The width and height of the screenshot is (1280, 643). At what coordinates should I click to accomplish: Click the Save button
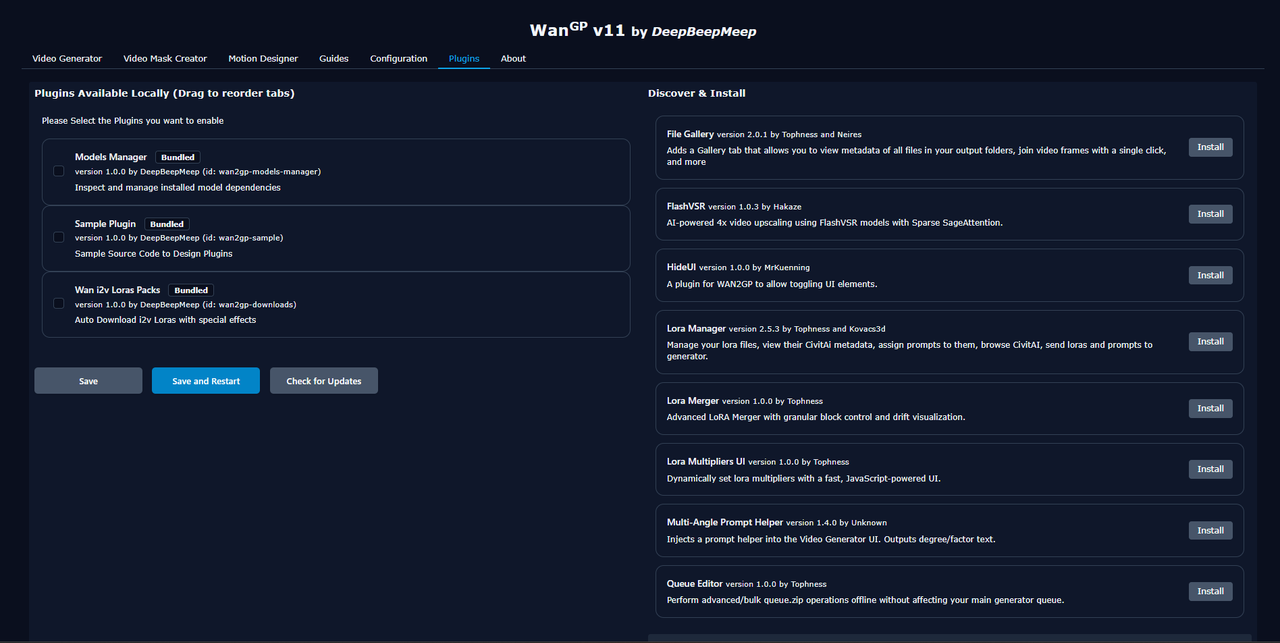click(x=88, y=381)
